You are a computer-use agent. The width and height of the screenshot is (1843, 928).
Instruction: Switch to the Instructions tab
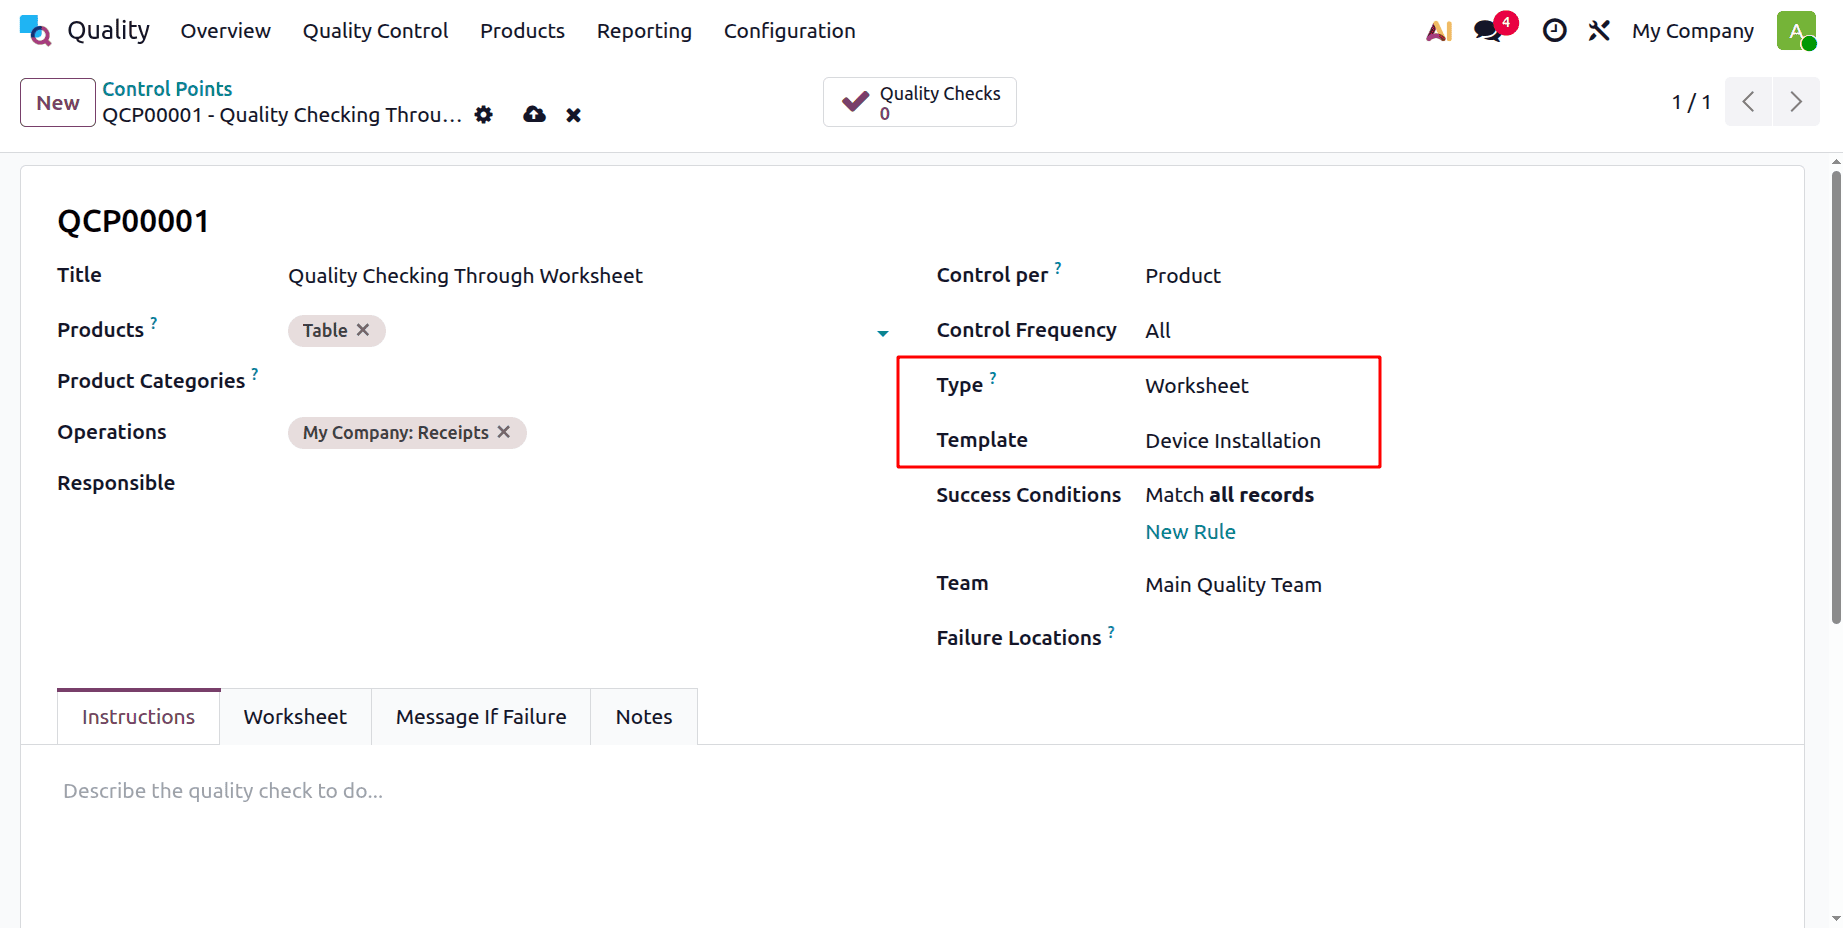[138, 717]
